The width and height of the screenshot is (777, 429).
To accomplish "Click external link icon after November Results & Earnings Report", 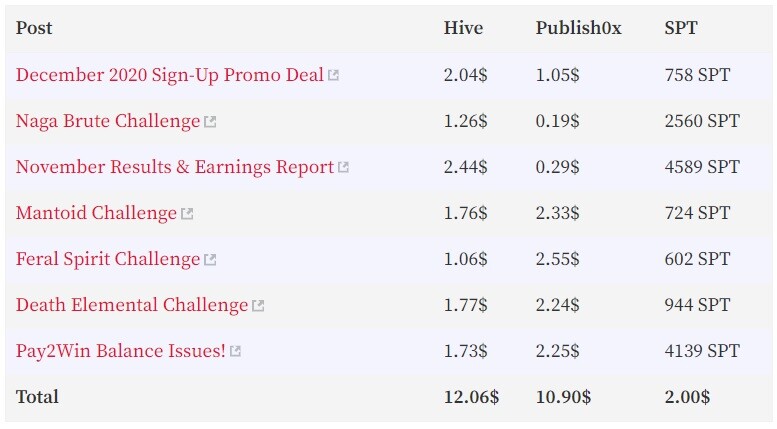I will (x=343, y=167).
